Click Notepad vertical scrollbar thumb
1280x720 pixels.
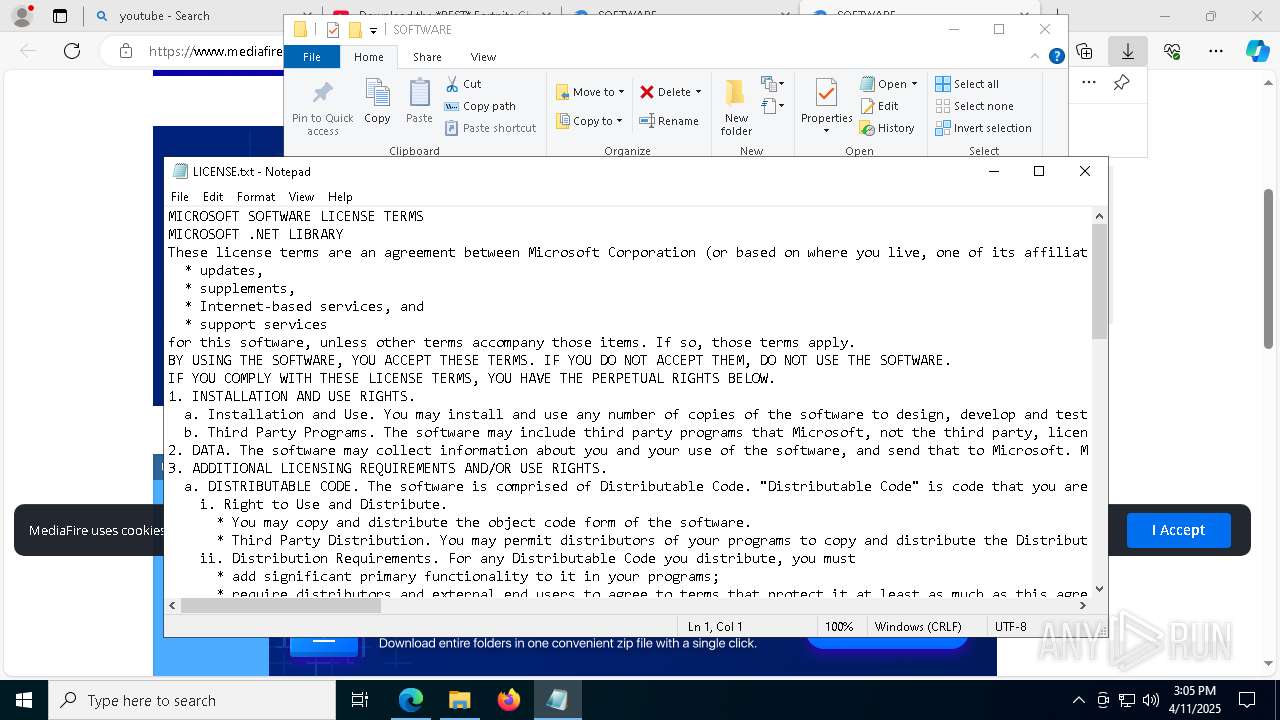point(1099,281)
